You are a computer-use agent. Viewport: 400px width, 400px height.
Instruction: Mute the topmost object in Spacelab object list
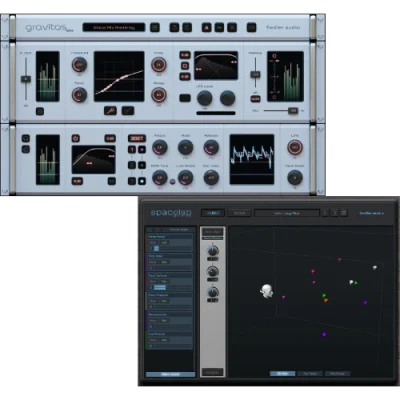coord(153,243)
